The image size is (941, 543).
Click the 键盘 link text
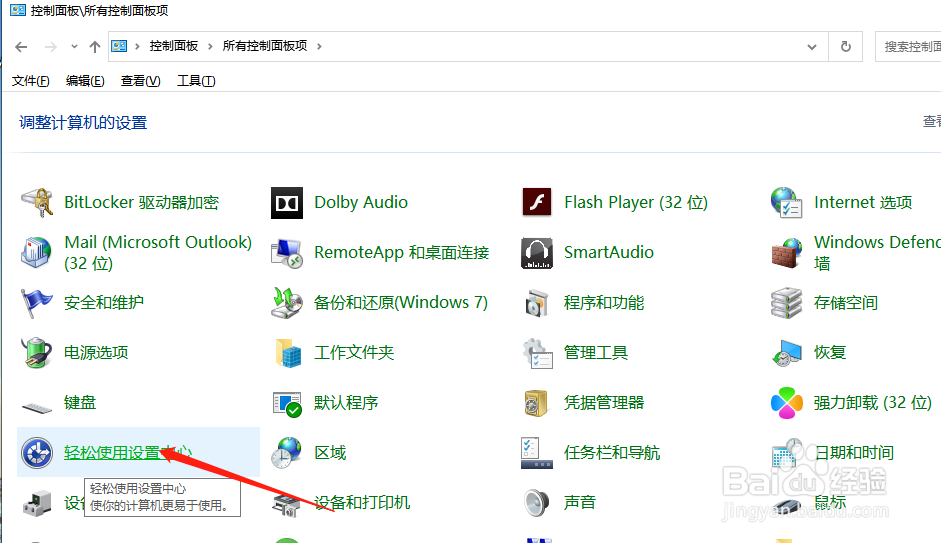(x=80, y=403)
